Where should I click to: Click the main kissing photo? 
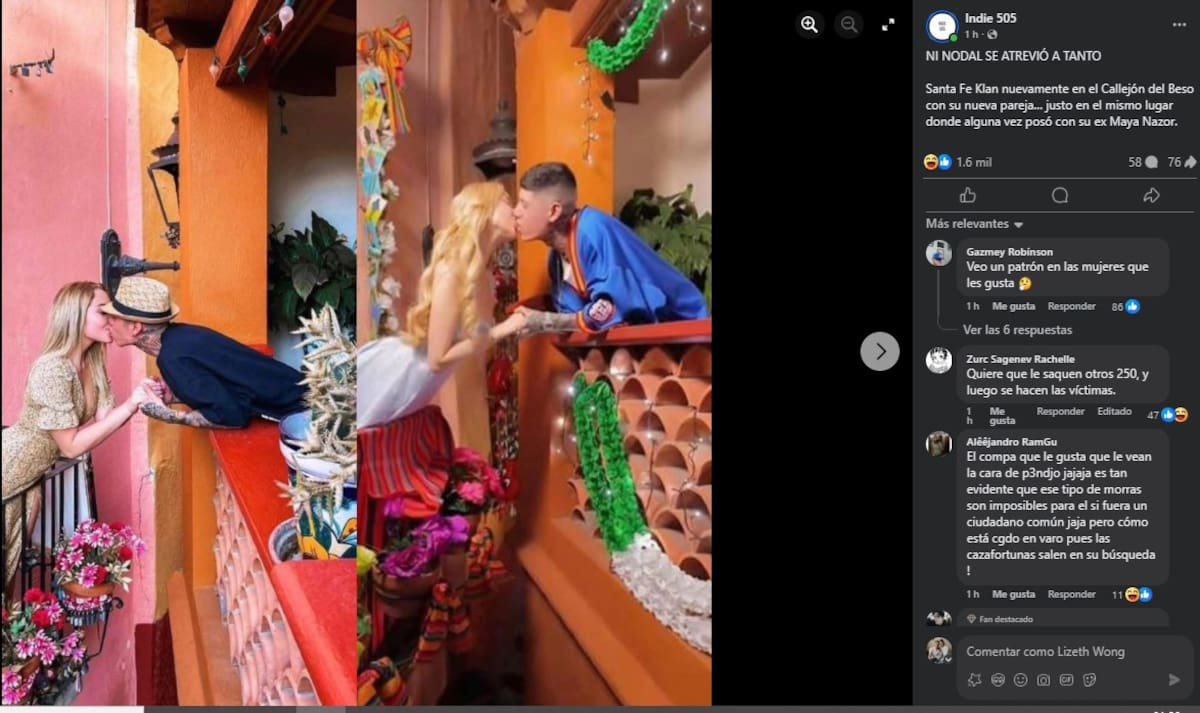356,352
